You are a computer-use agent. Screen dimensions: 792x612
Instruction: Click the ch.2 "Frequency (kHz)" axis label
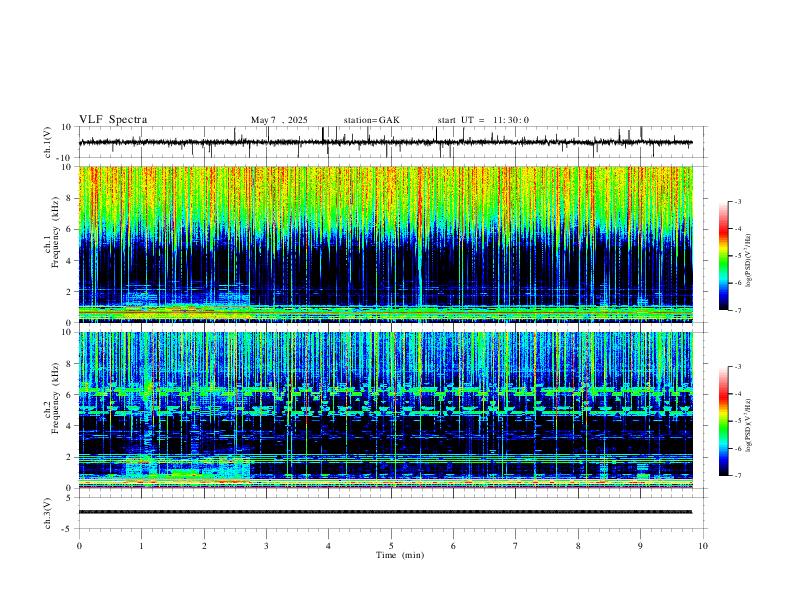[56, 398]
